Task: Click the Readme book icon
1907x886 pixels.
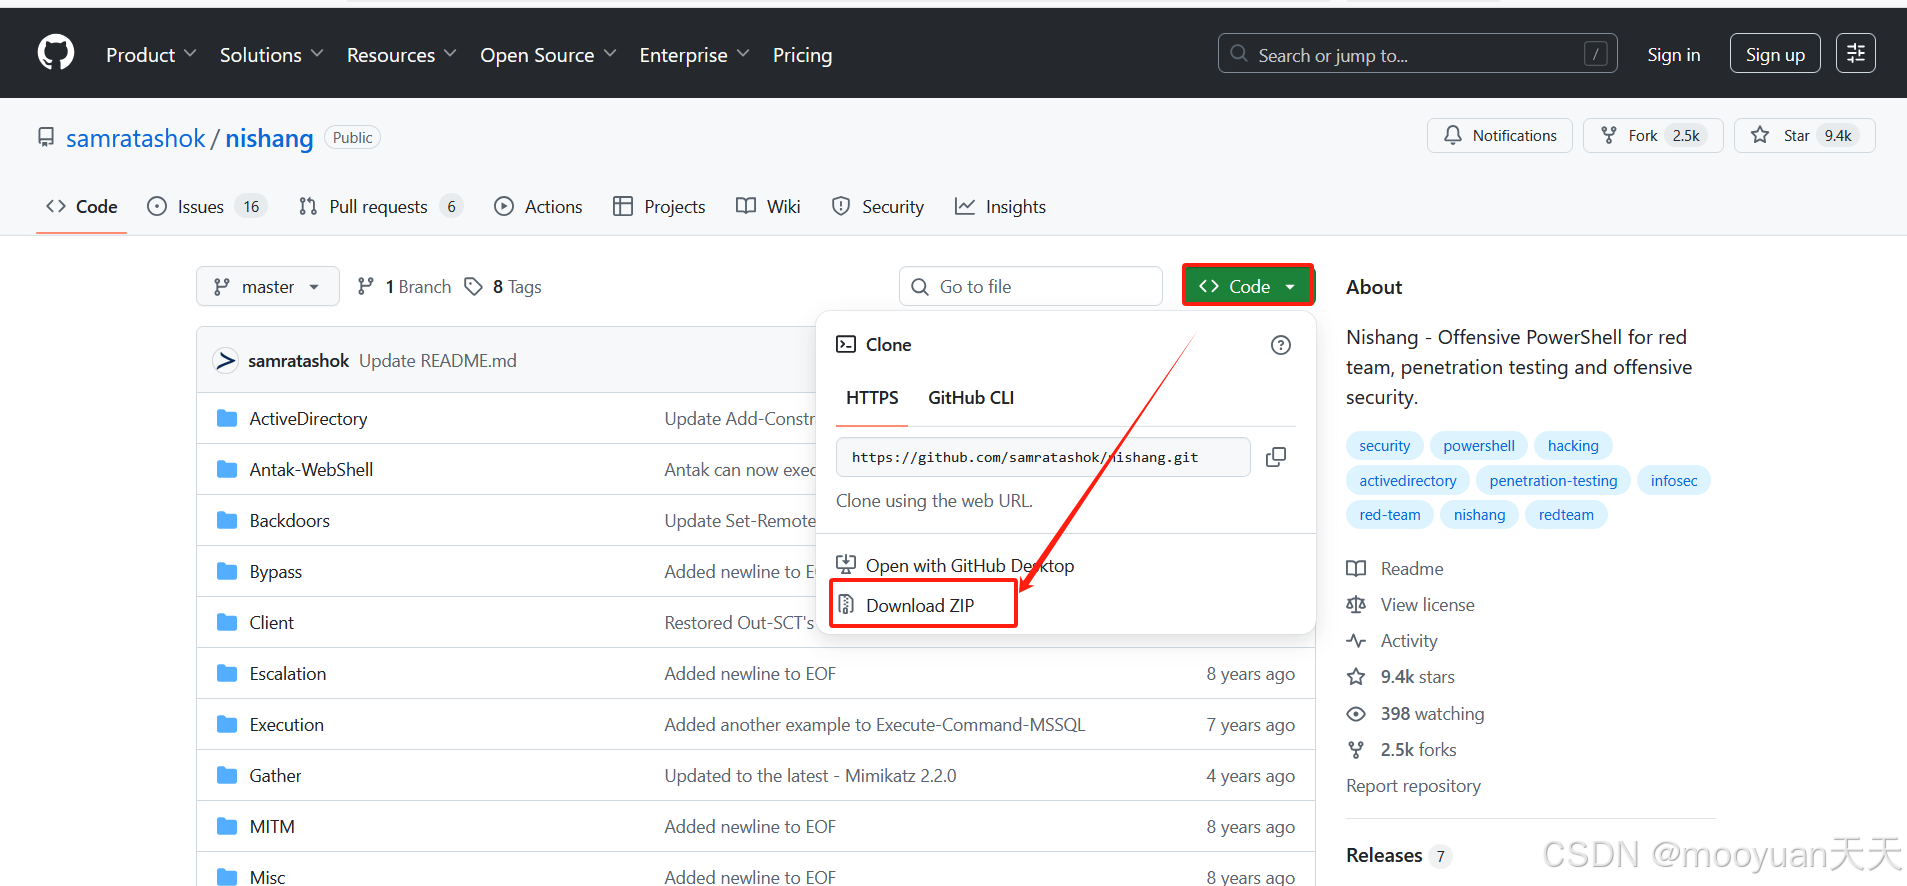Action: coord(1356,569)
